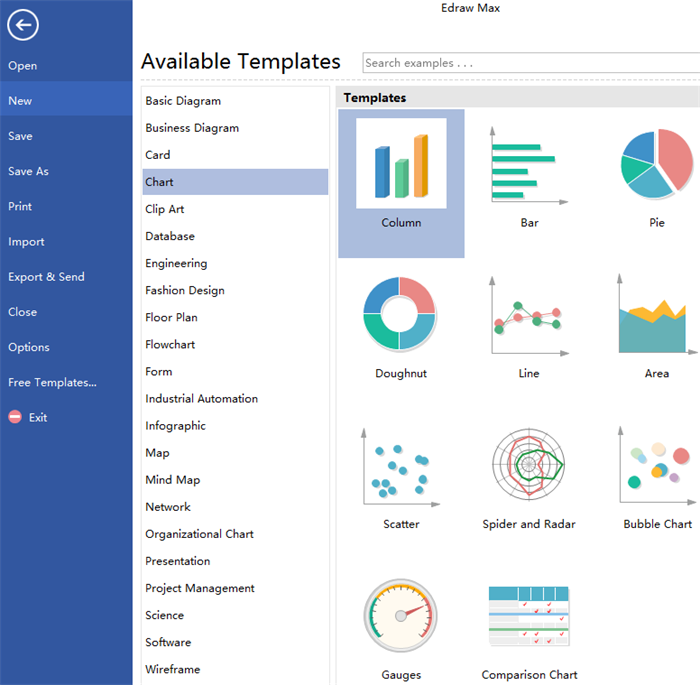Select the highlighted Chart category
The width and height of the screenshot is (700, 685).
pyautogui.click(x=235, y=182)
